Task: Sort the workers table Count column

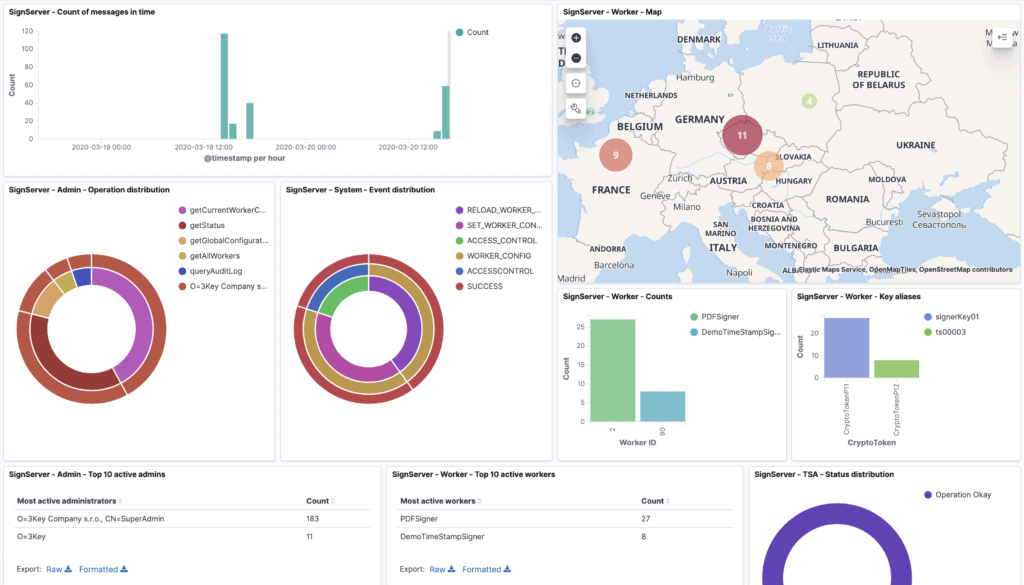Action: pos(655,501)
